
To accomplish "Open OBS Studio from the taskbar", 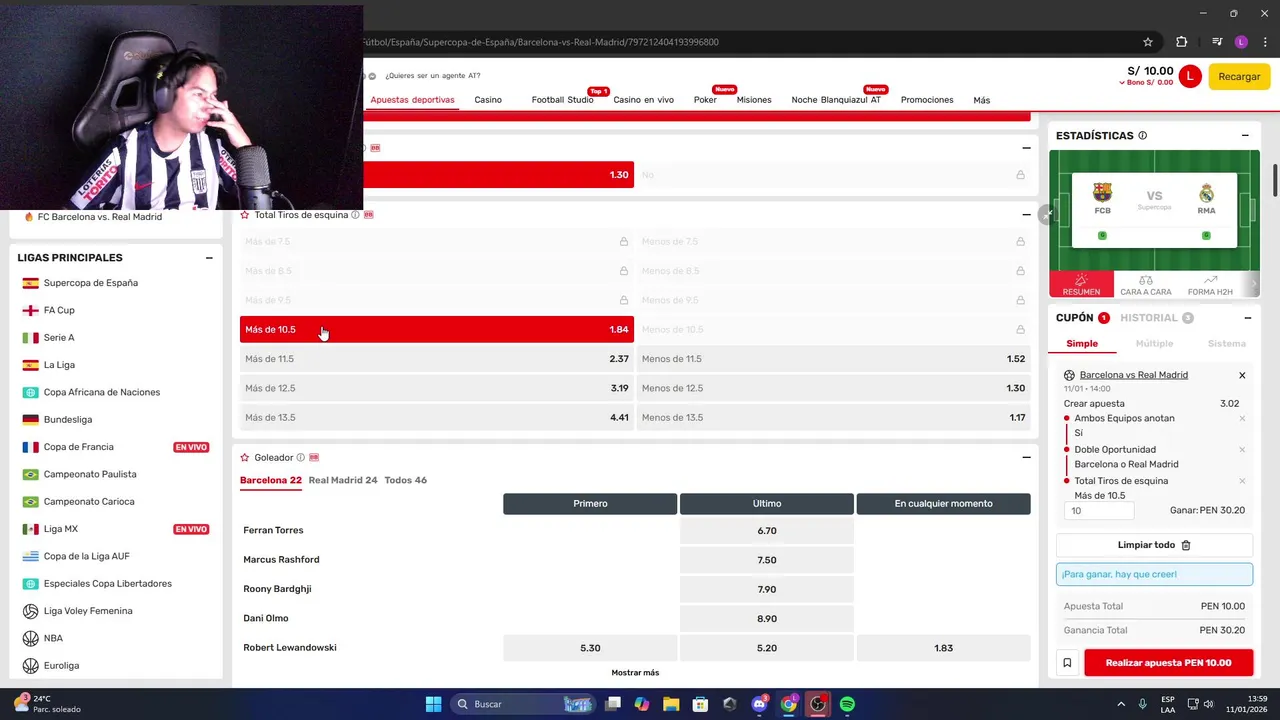I will pos(818,704).
